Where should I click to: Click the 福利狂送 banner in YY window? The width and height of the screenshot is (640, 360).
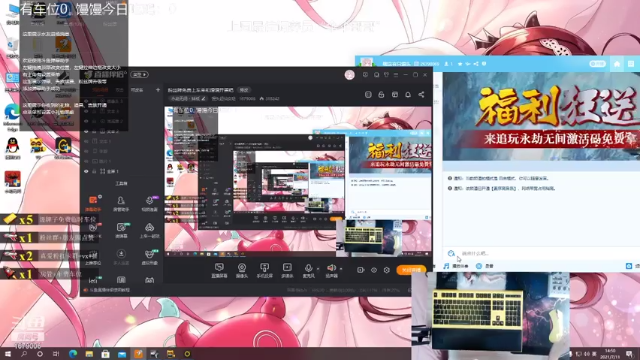(541, 116)
